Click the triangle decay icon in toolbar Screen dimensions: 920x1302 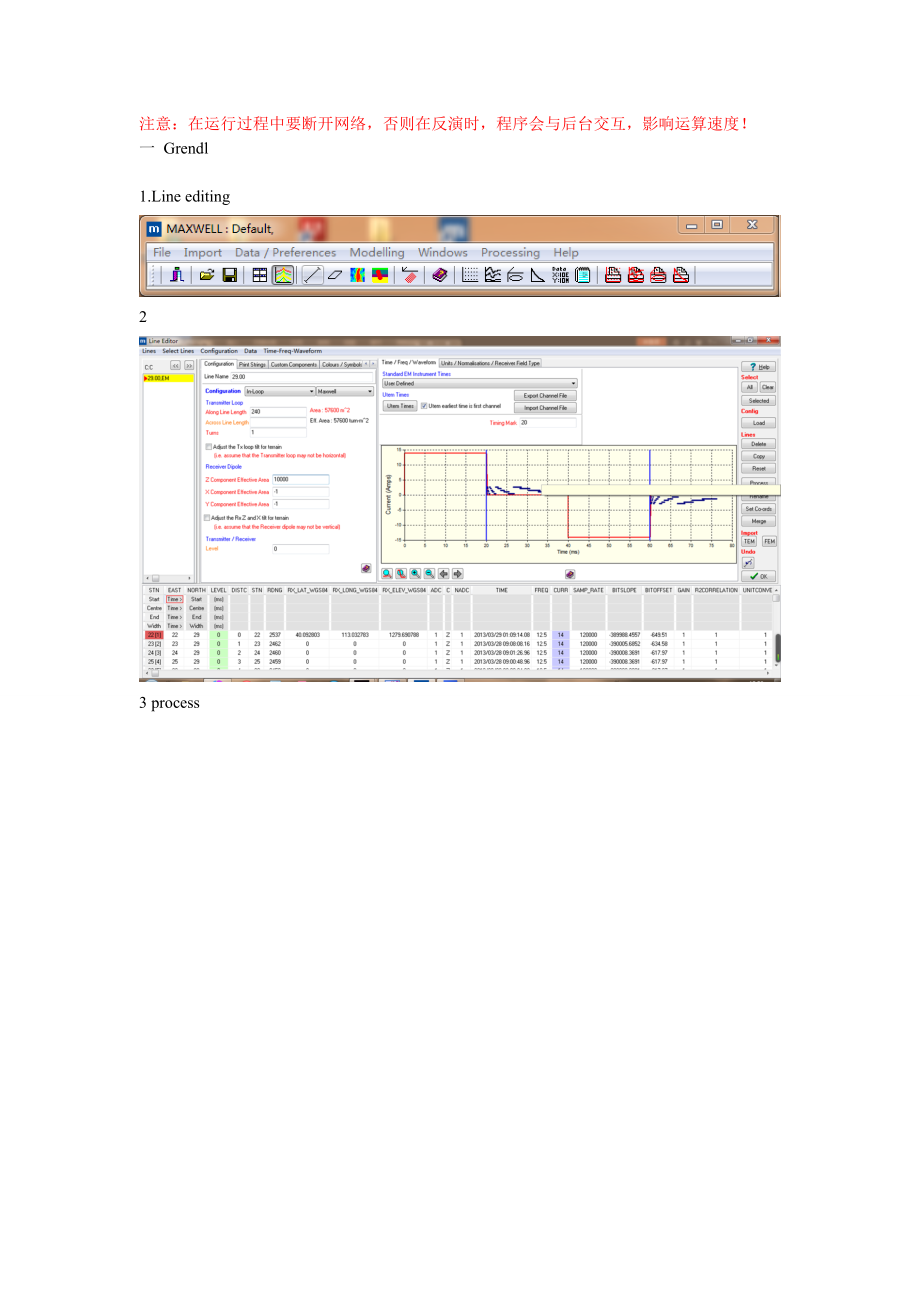coord(537,275)
